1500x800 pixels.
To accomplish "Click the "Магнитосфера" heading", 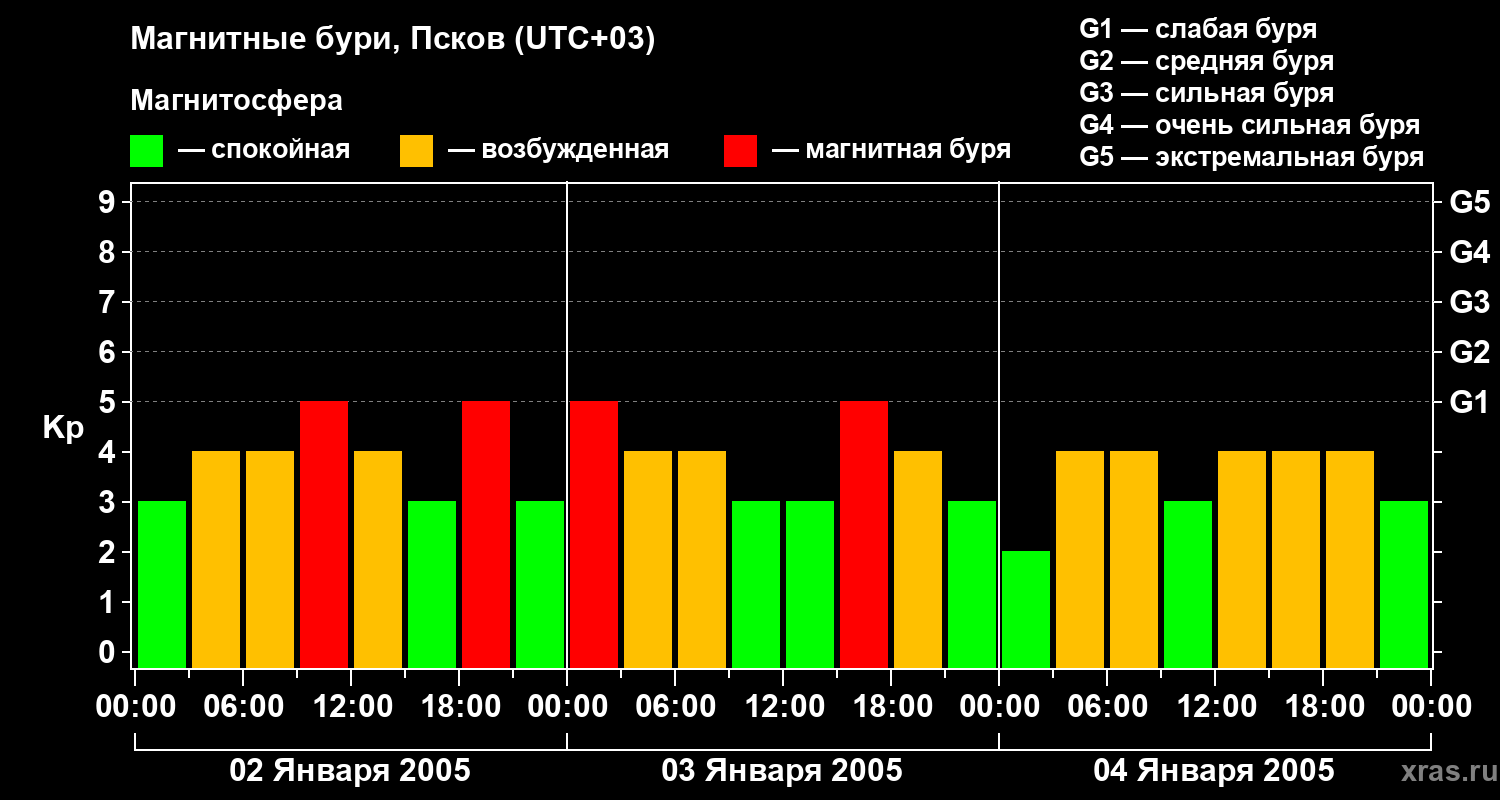I will [236, 101].
